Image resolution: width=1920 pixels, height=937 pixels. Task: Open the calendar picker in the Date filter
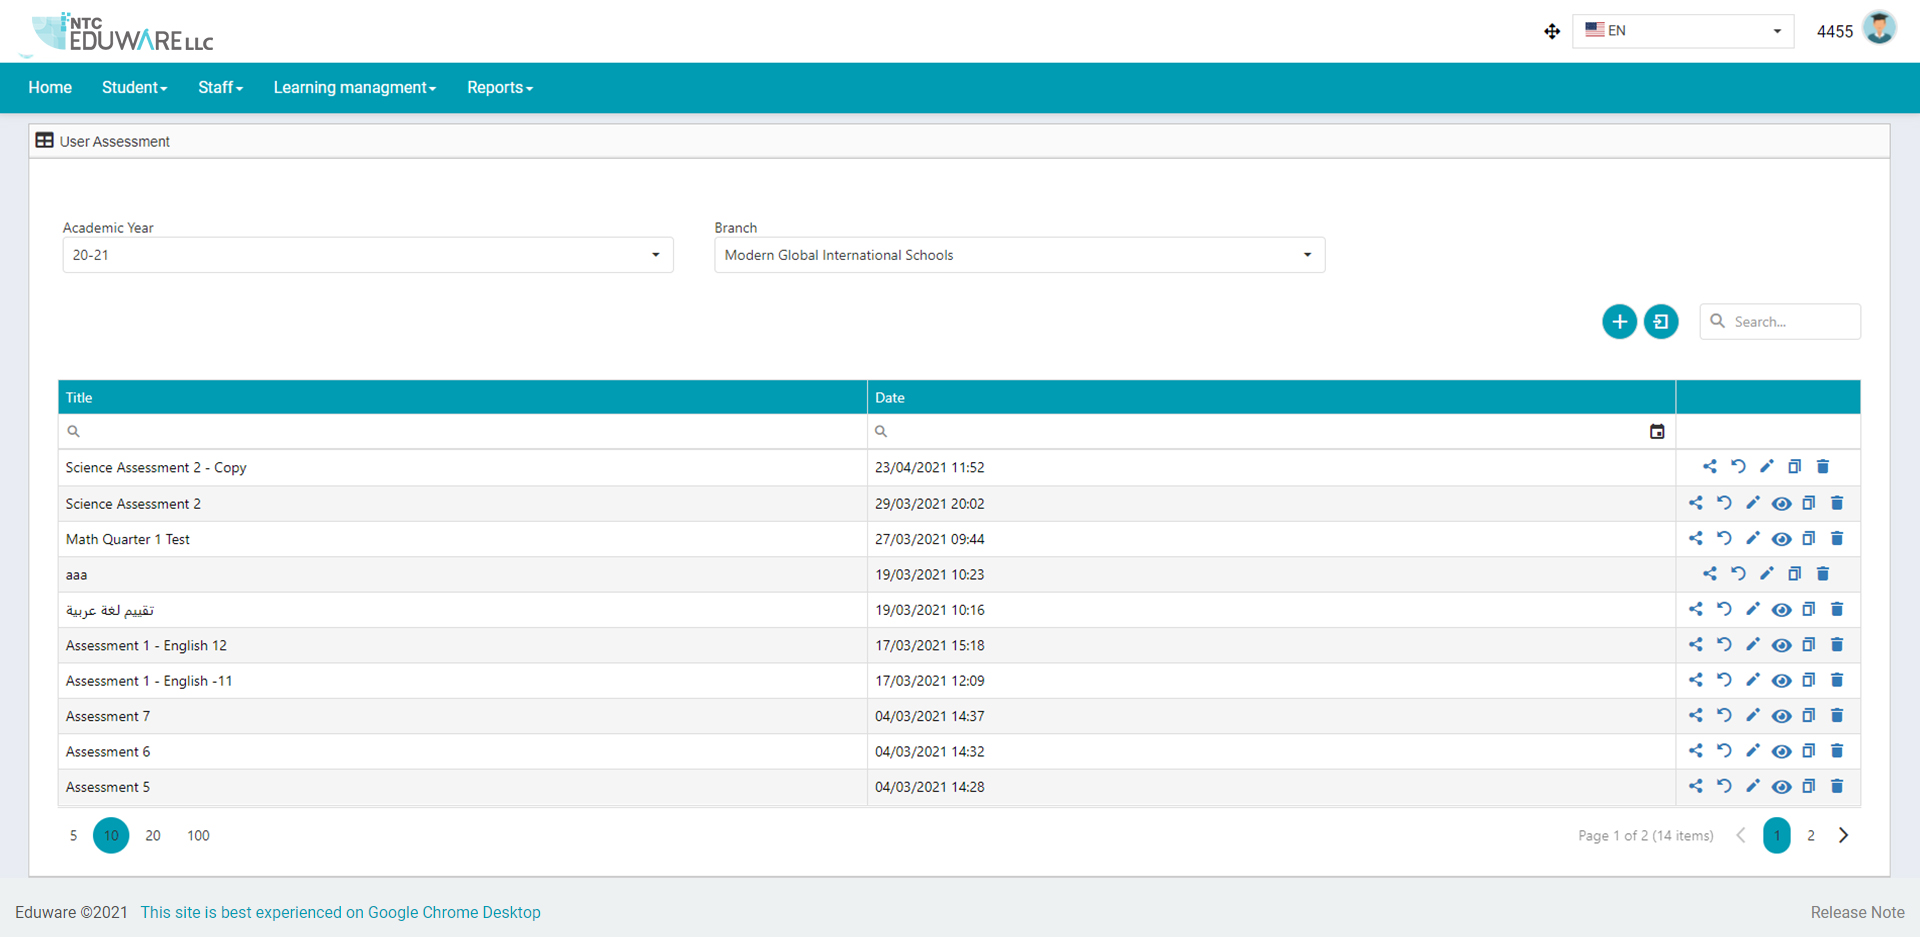point(1657,431)
